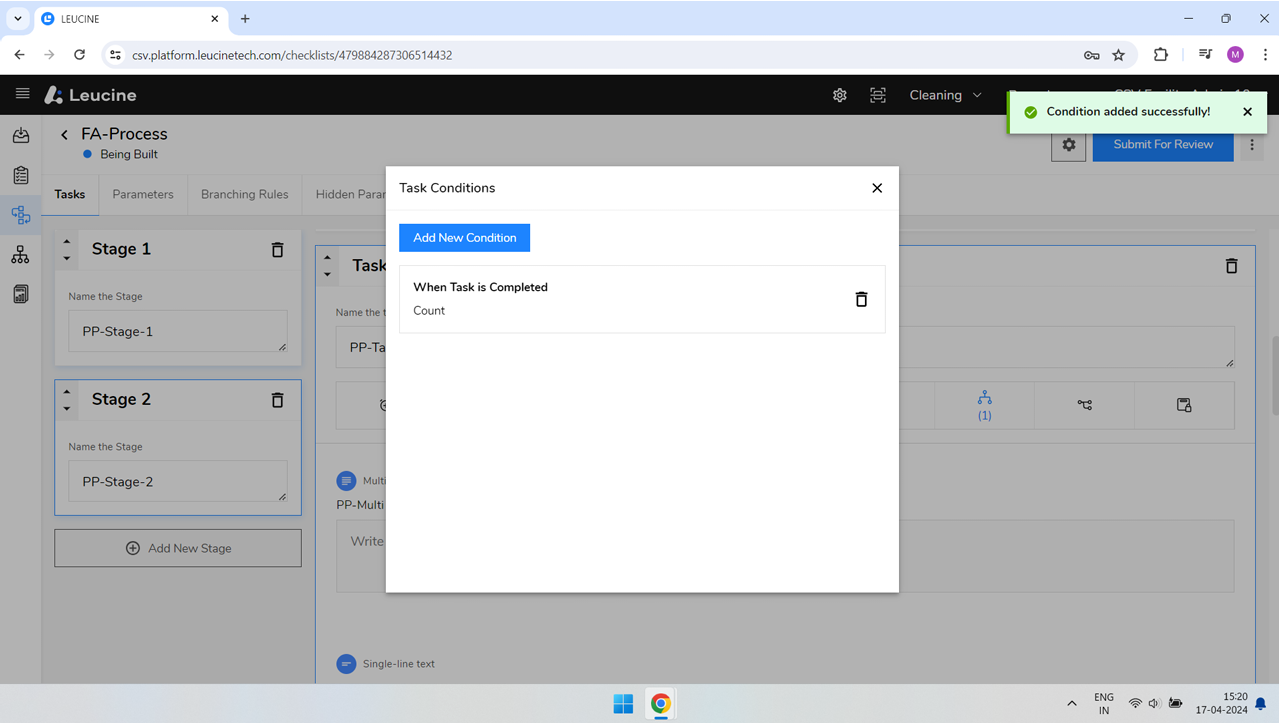Image resolution: width=1279 pixels, height=723 pixels.
Task: Open task conditions icon showing (1)
Action: click(x=984, y=405)
